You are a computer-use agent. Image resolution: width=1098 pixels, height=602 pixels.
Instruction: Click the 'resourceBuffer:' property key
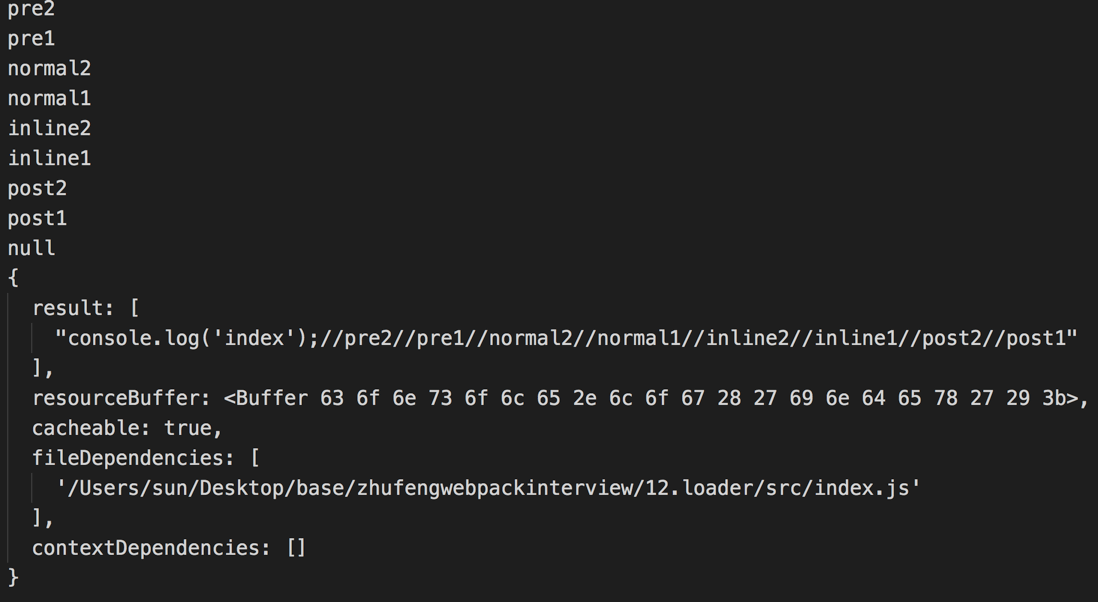[121, 398]
